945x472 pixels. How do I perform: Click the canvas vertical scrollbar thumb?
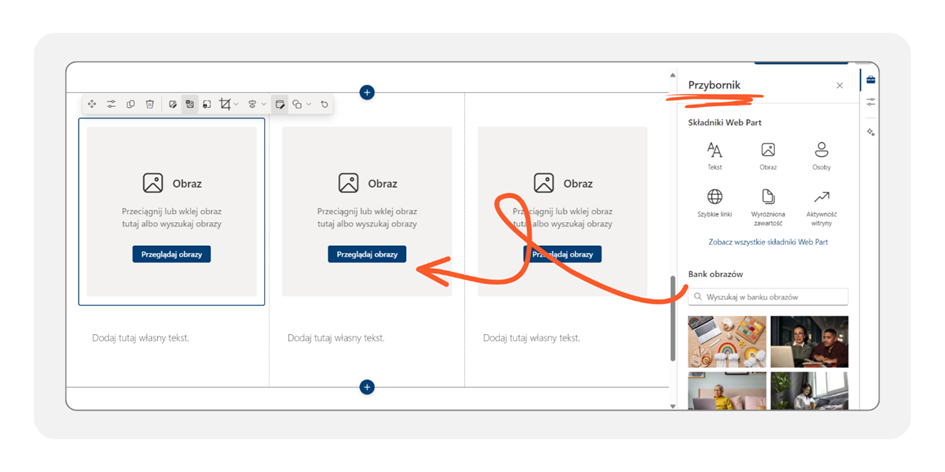(x=673, y=318)
